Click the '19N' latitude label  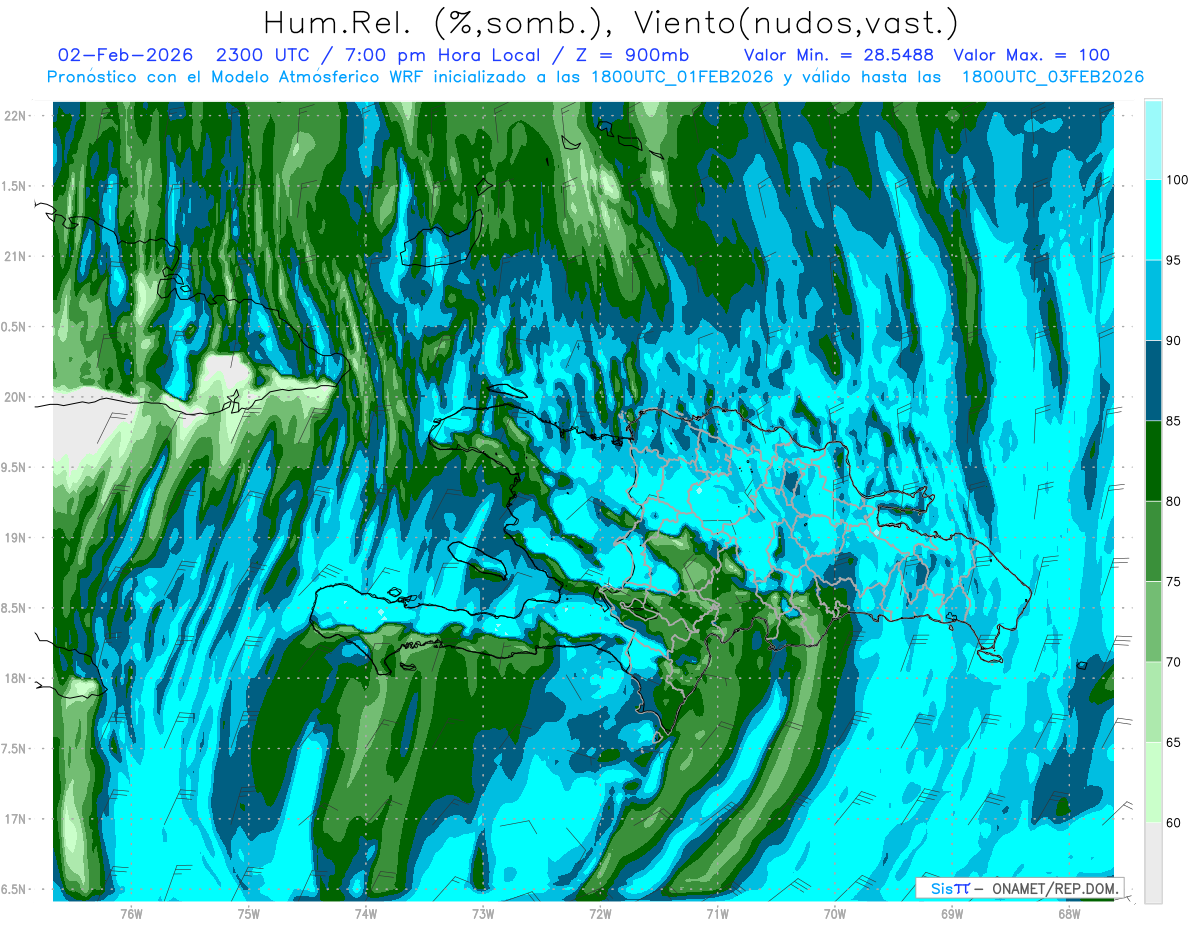click(15, 538)
